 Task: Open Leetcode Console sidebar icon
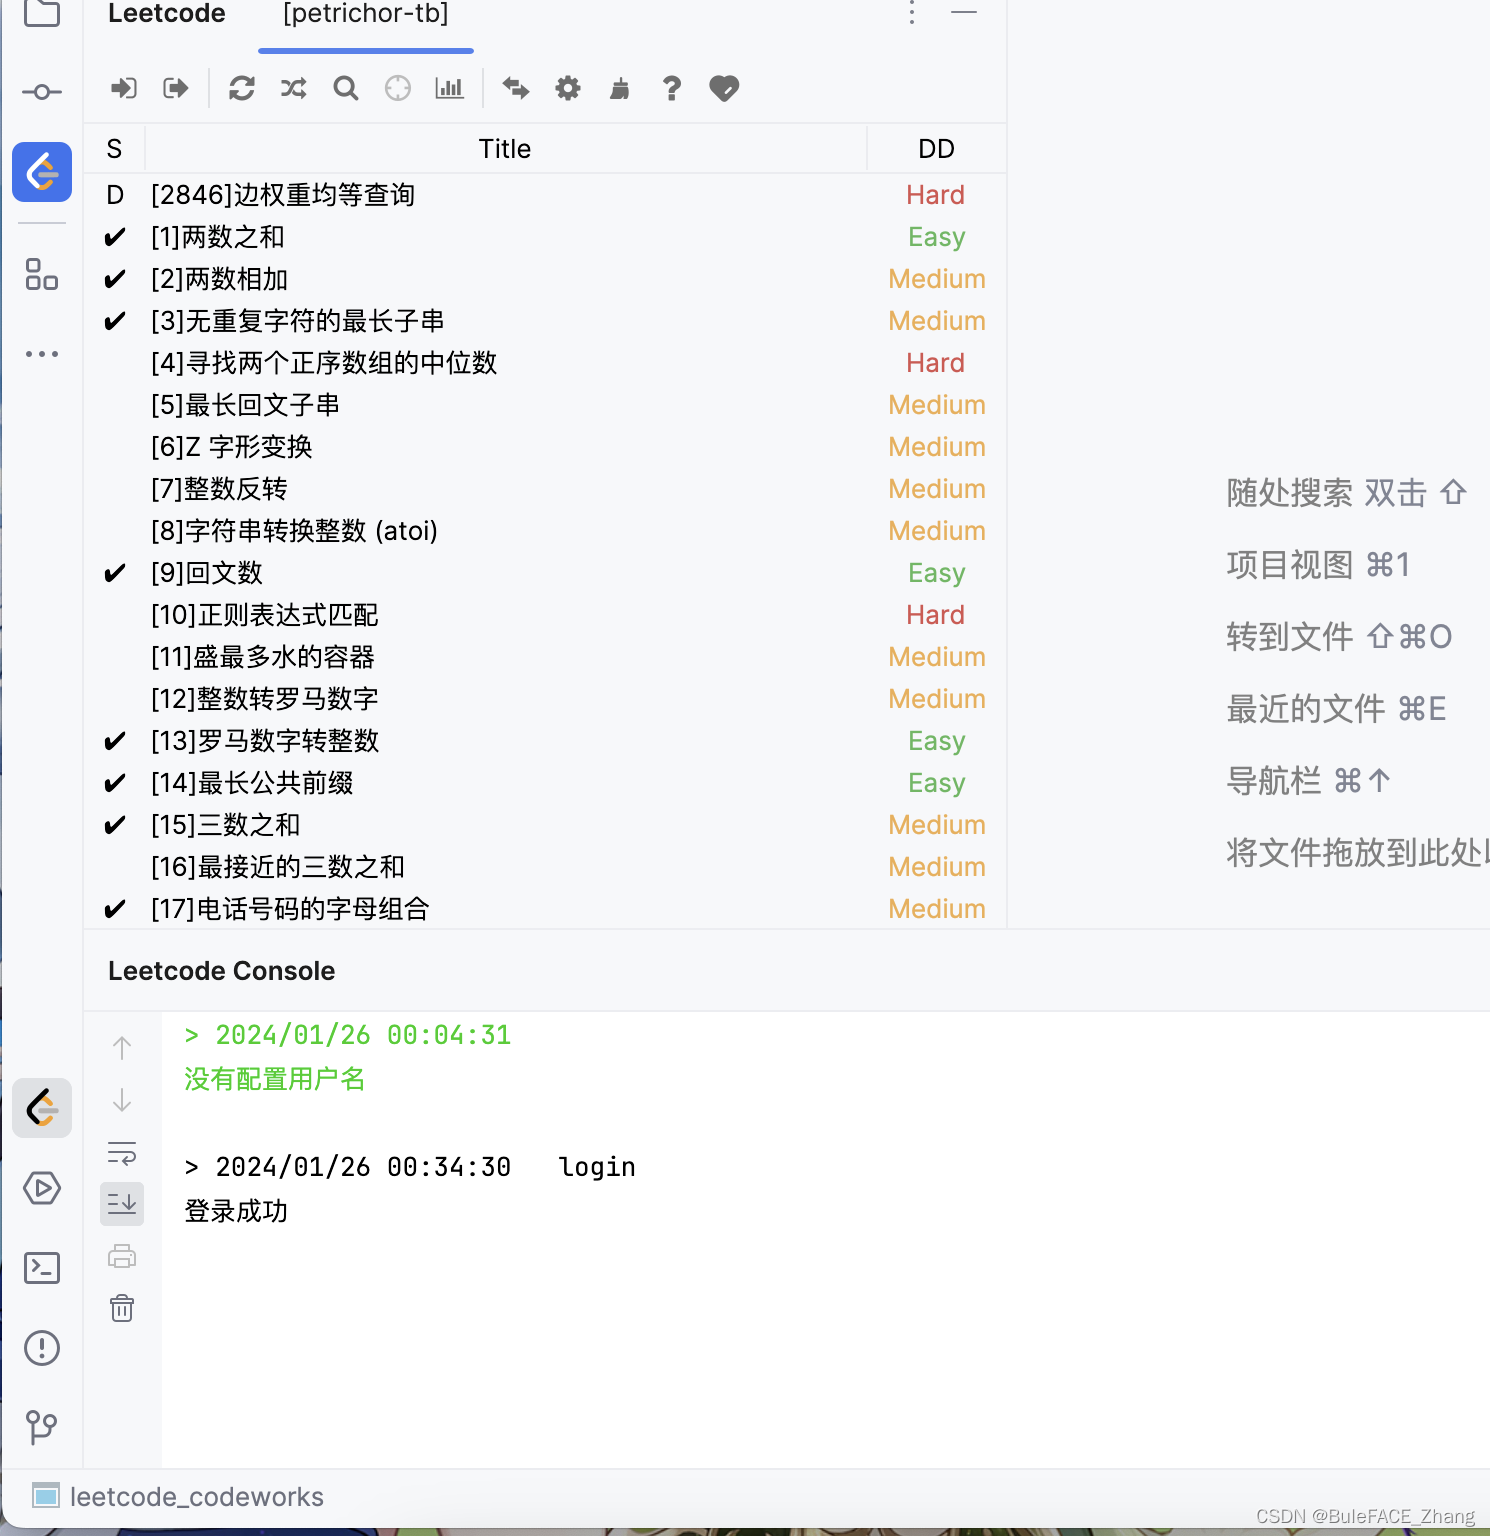pos(42,1108)
